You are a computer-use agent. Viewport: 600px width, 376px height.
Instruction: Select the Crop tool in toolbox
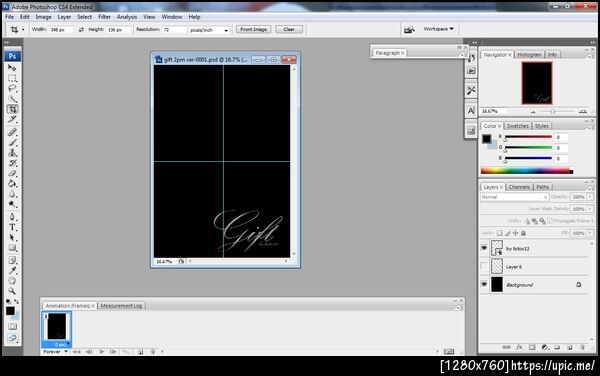[12, 109]
